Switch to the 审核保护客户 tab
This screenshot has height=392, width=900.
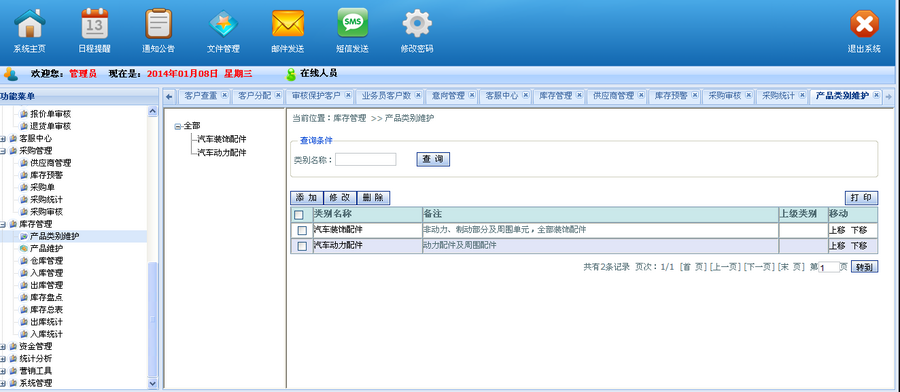click(x=316, y=96)
